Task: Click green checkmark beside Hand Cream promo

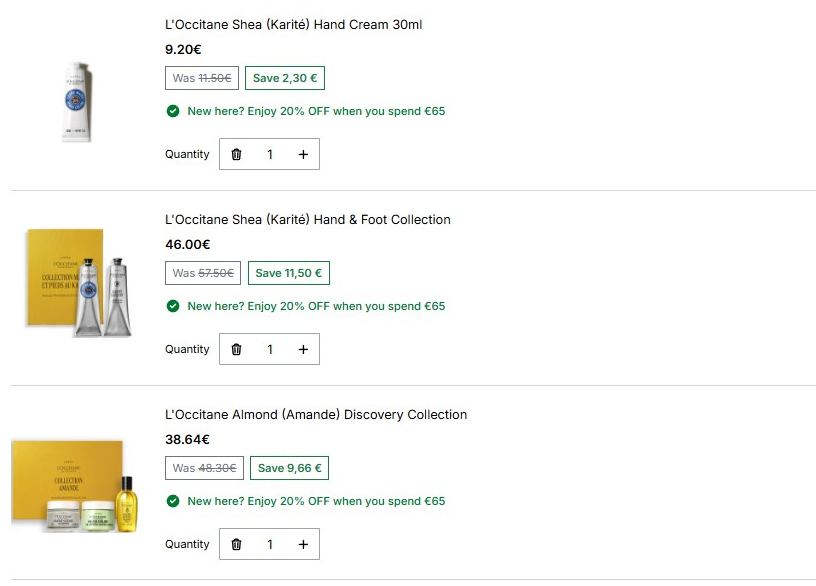Action: (173, 111)
